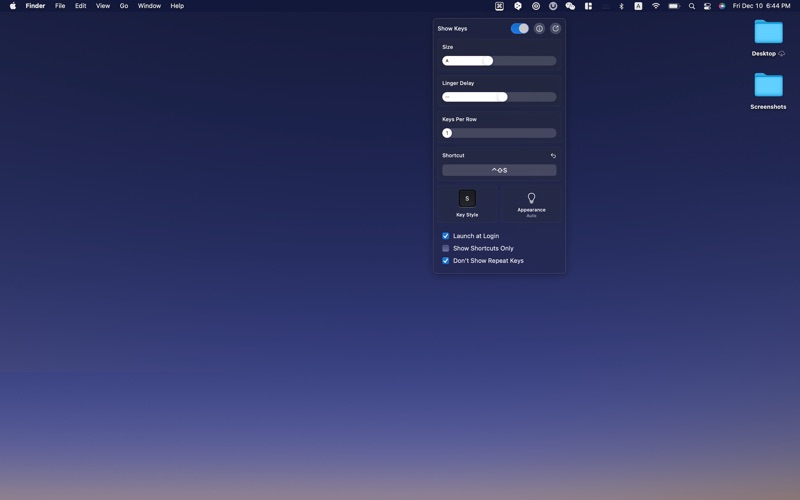The width and height of the screenshot is (800, 500).
Task: Open WeChat from the menu bar
Action: (570, 6)
